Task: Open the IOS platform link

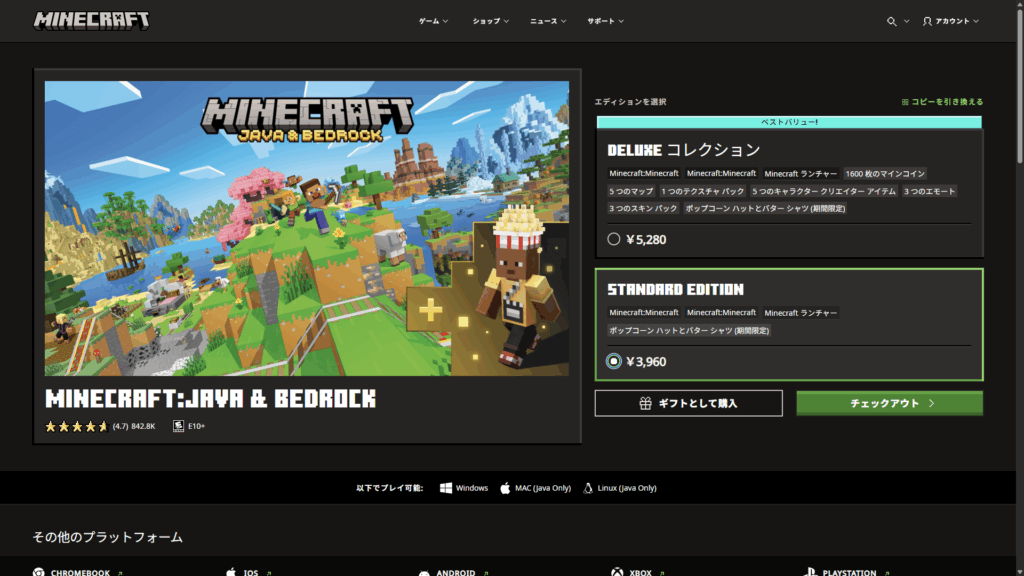Action: point(249,573)
